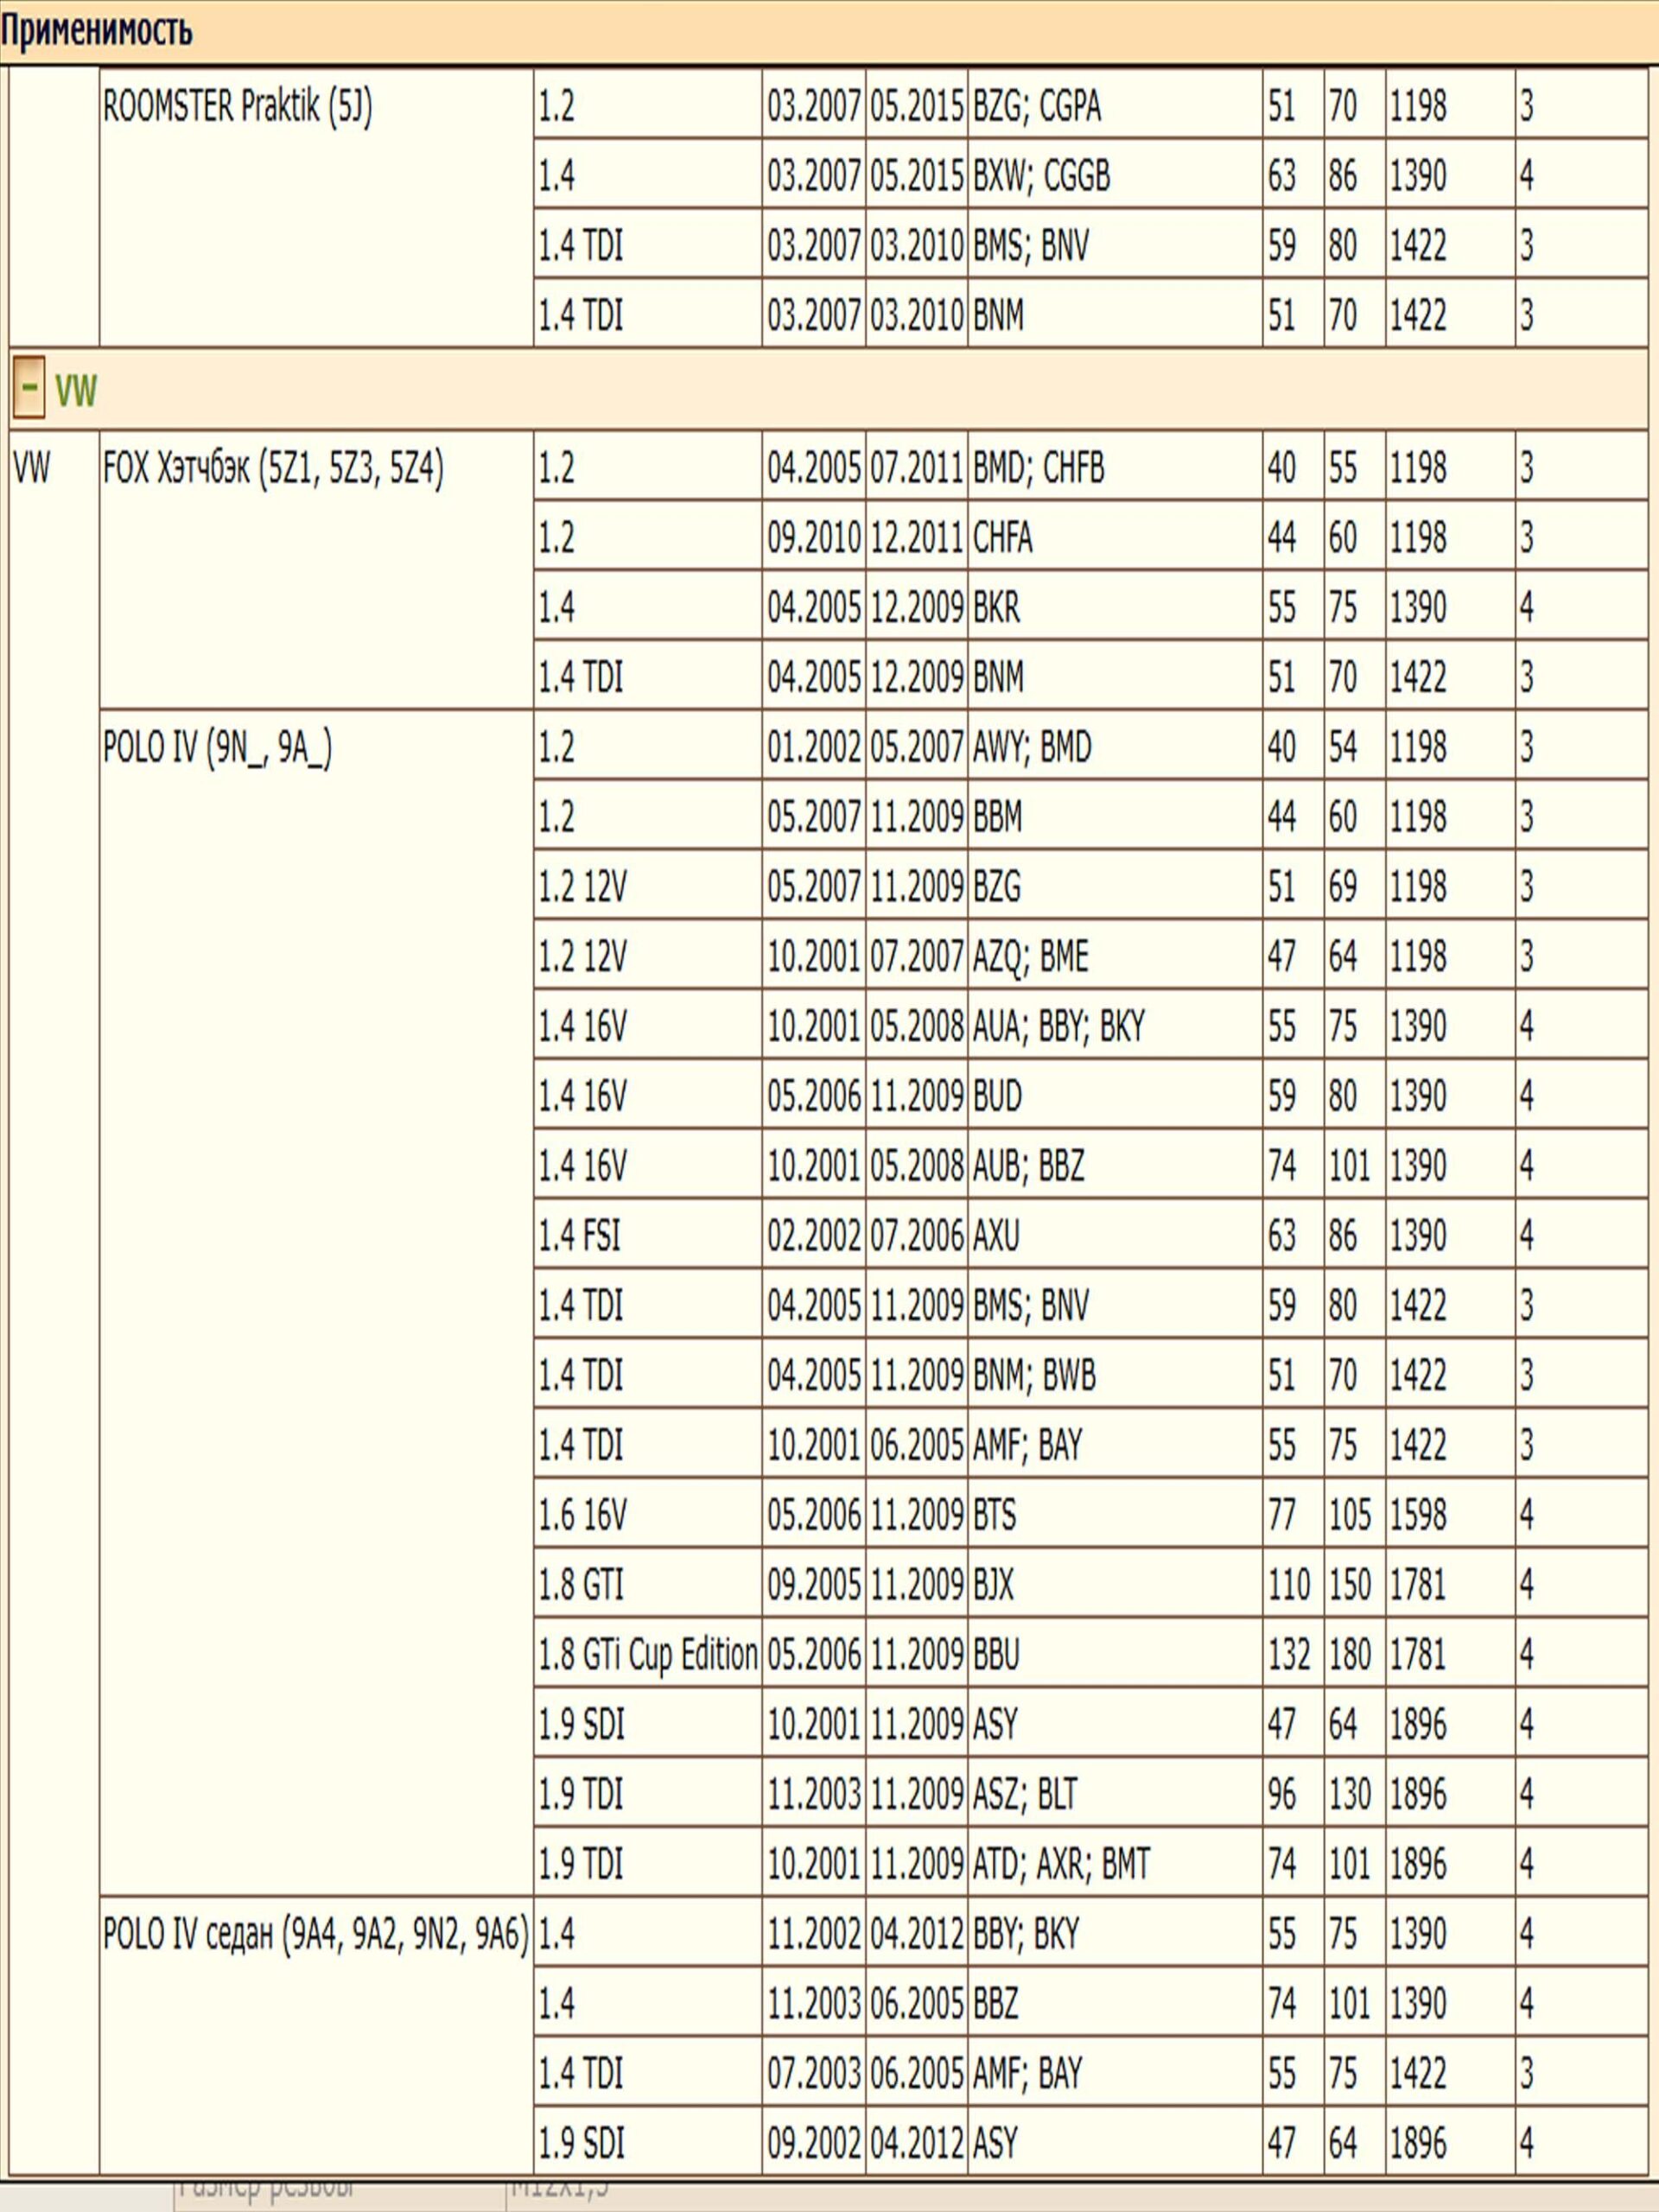1659x2212 pixels.
Task: Select the CHFA engine code cell
Action: [x=1003, y=538]
